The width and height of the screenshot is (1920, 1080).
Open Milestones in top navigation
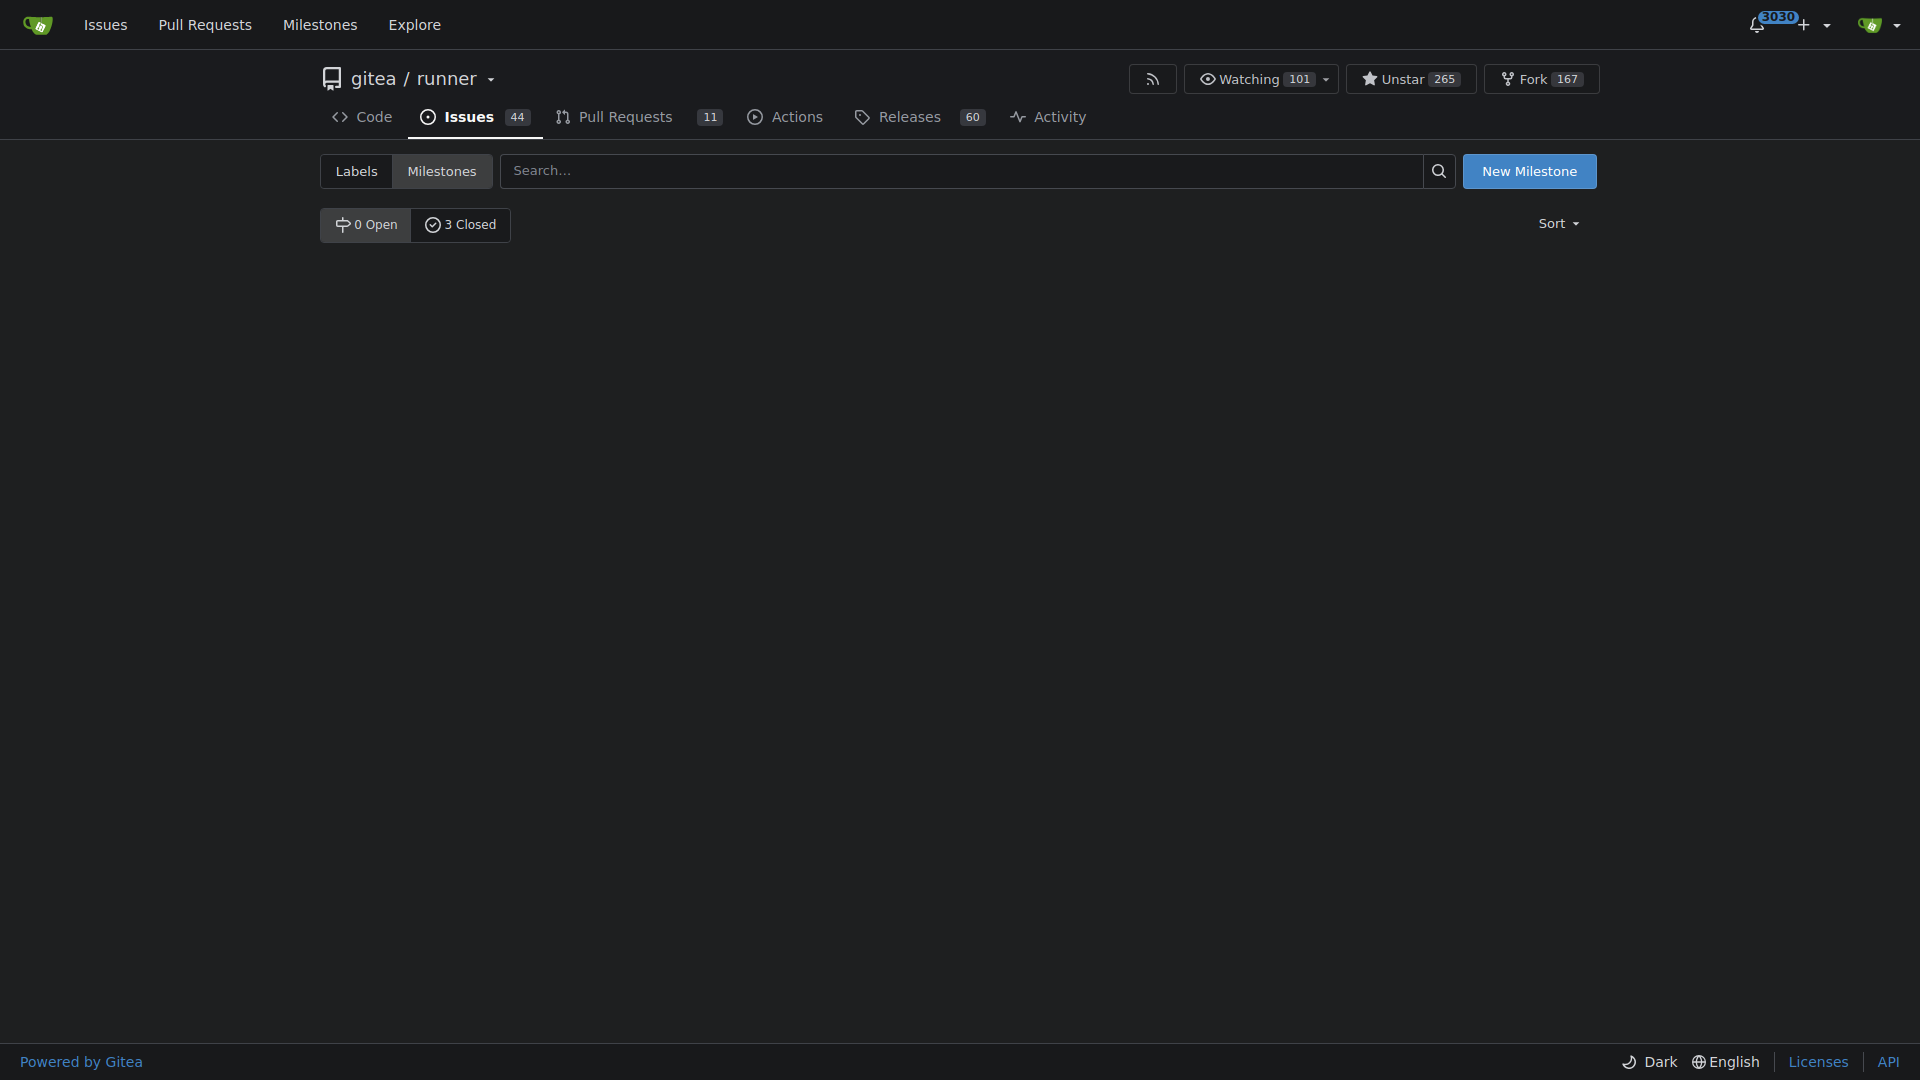coord(320,25)
